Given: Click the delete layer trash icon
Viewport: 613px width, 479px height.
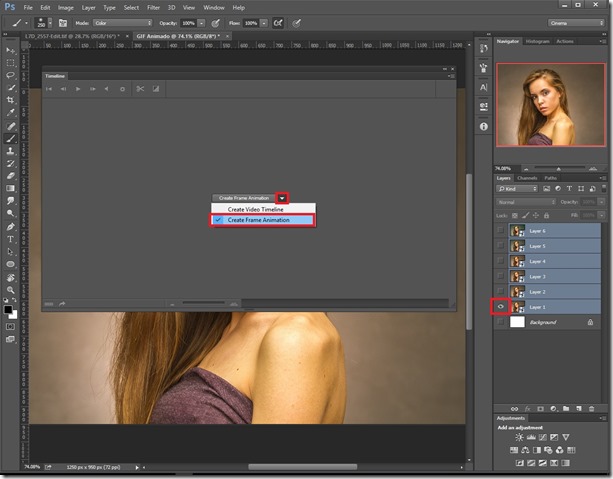Looking at the screenshot, I should 591,409.
